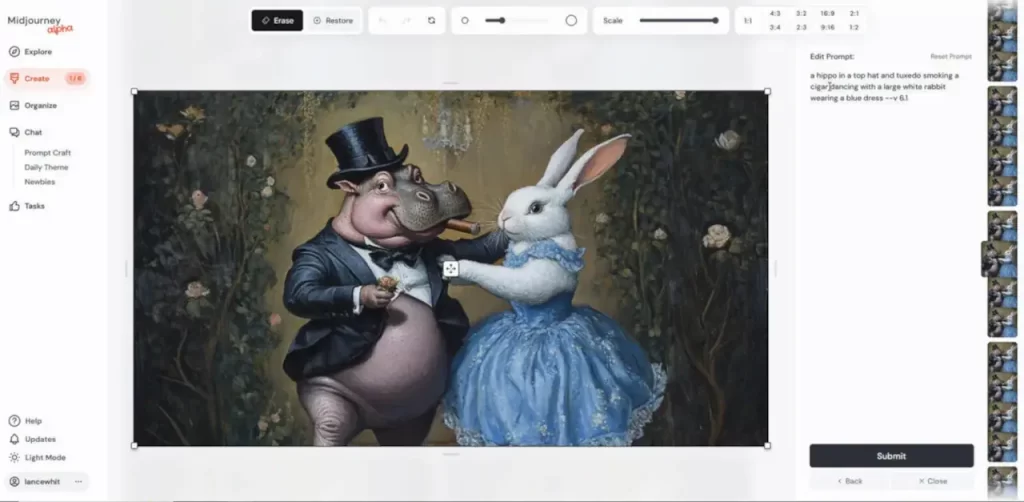Open the lancewhit account options menu
Image resolution: width=1024 pixels, height=502 pixels.
tap(78, 481)
